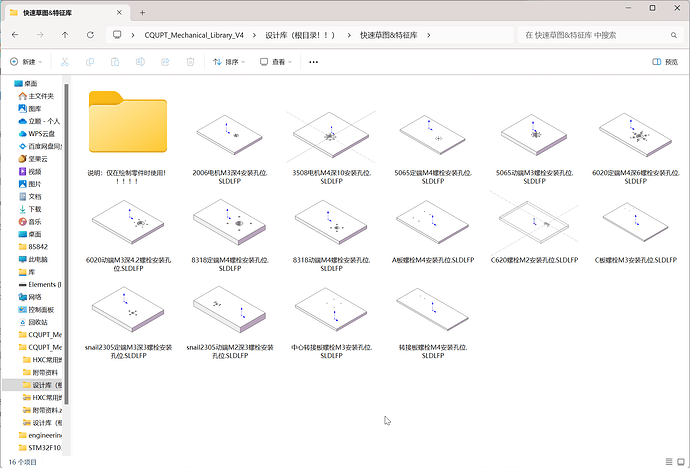Expand chevron after CQUPT_Mechanical_Library_V4 breadcrumb
Viewport: 690px width, 468px height.
click(254, 35)
